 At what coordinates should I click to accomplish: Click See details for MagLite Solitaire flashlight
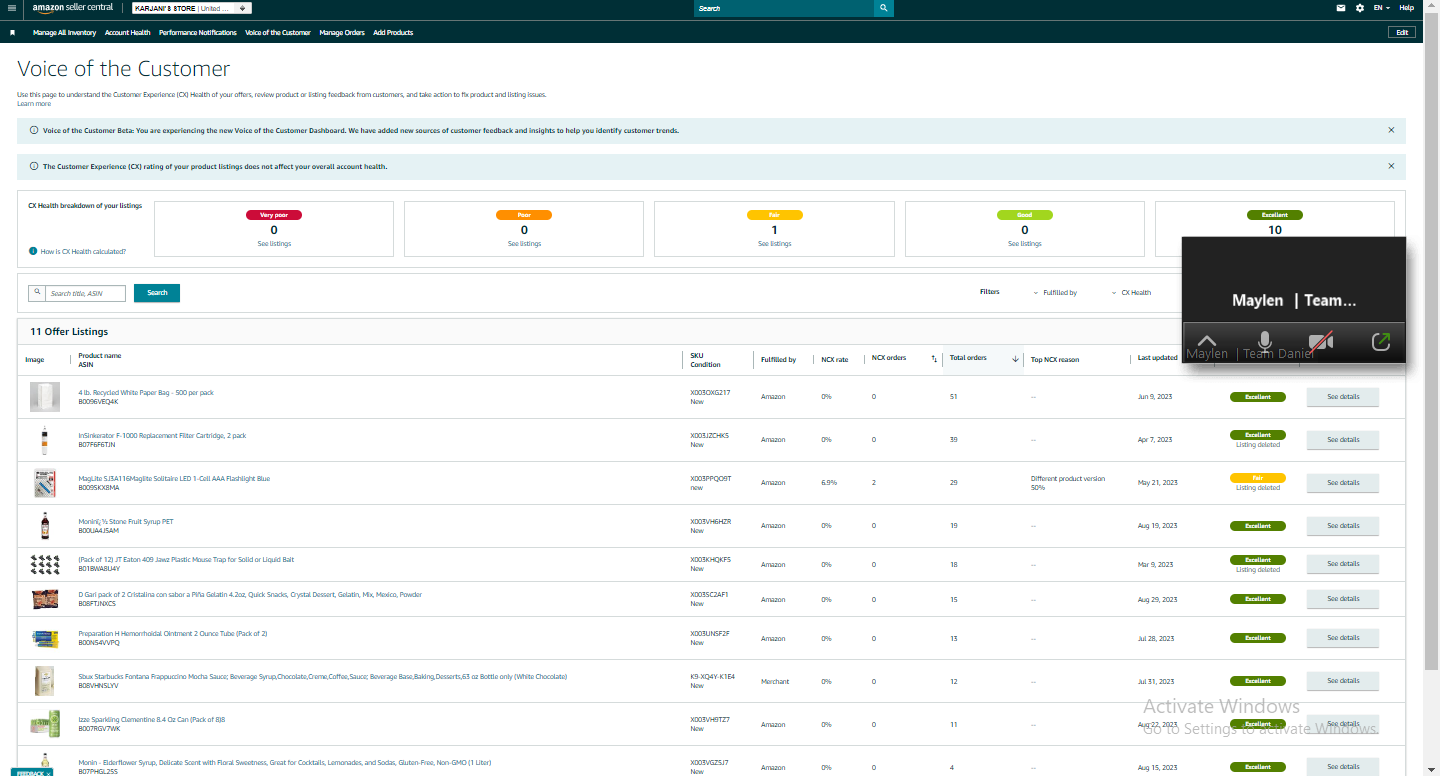pos(1343,483)
